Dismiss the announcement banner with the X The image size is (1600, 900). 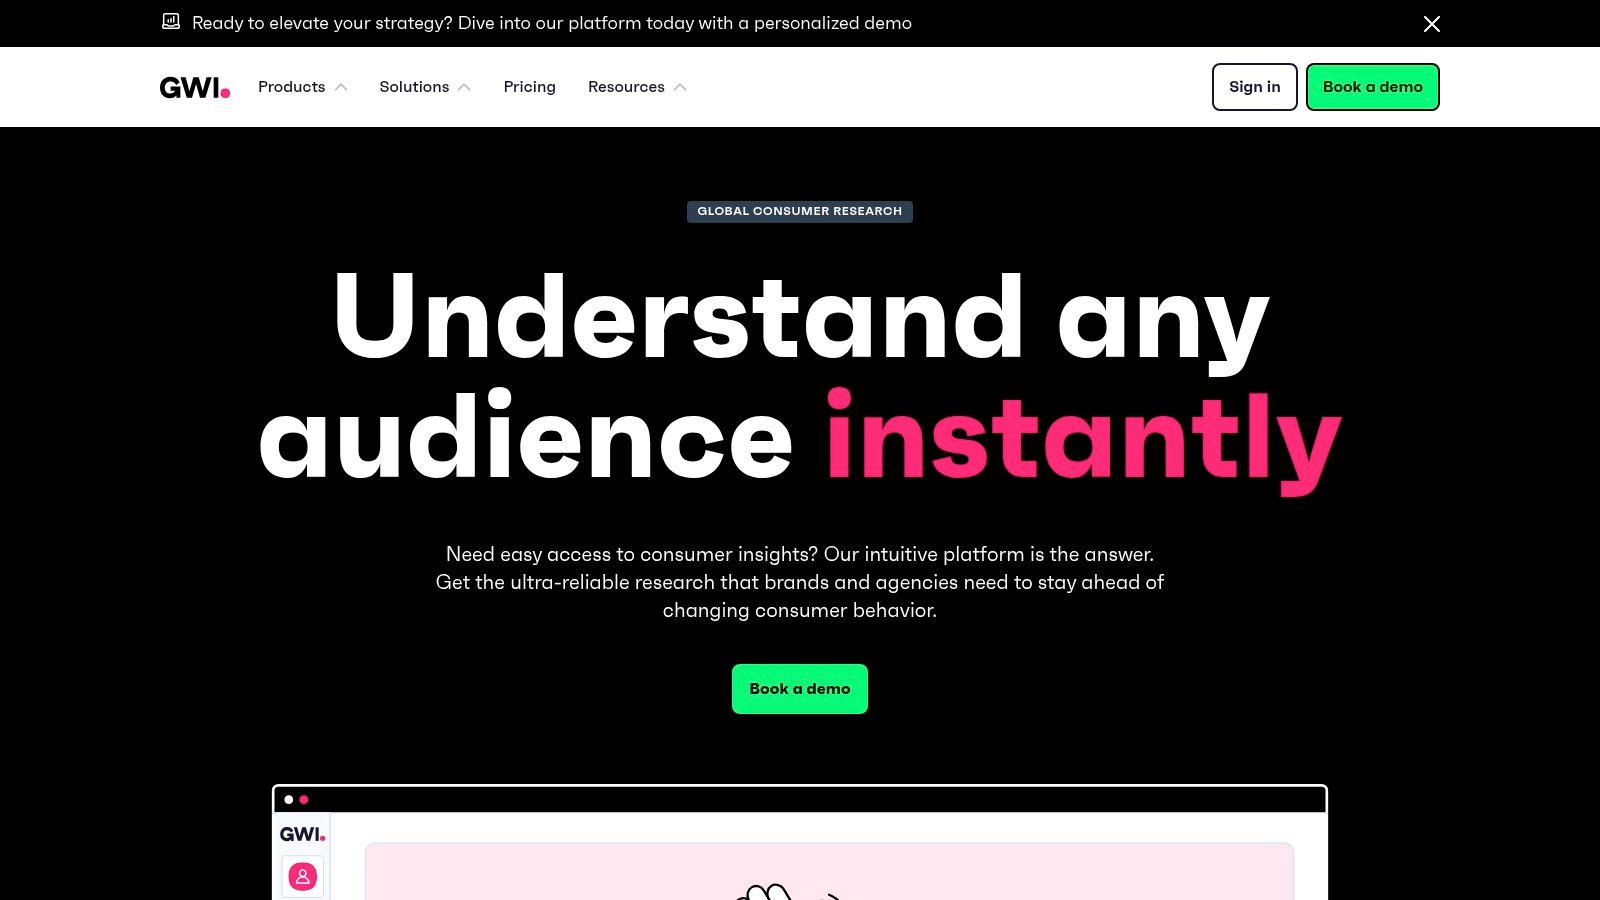(x=1432, y=23)
